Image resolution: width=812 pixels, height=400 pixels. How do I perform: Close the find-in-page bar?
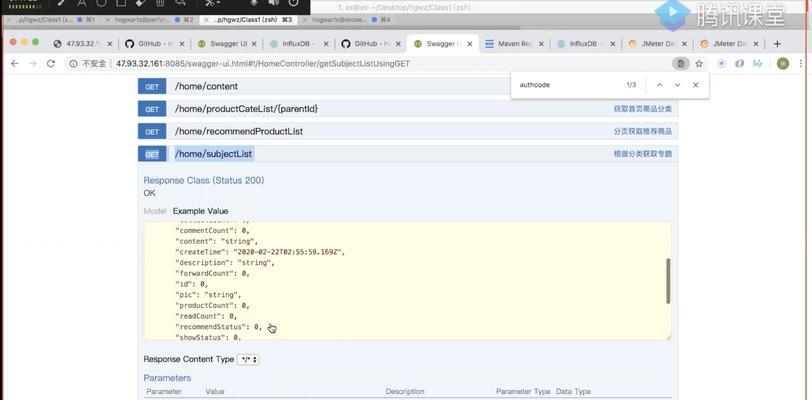tap(695, 85)
